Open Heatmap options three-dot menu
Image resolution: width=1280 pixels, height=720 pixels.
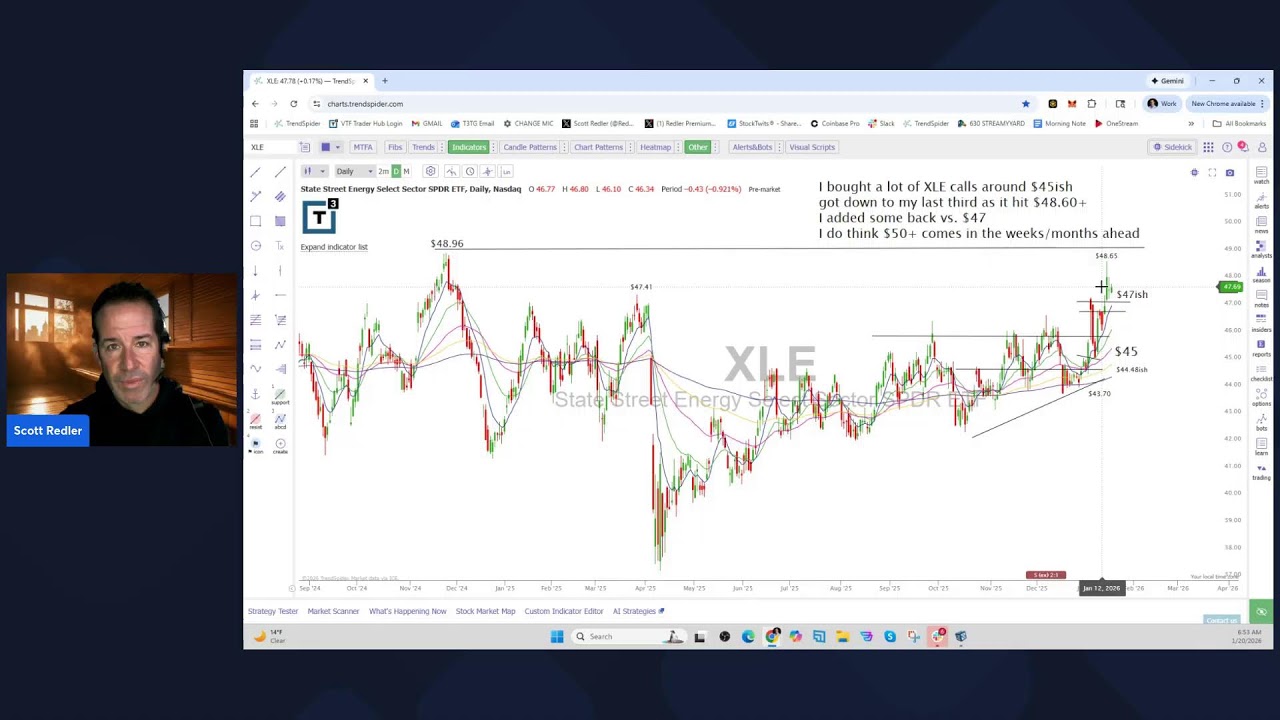point(677,147)
